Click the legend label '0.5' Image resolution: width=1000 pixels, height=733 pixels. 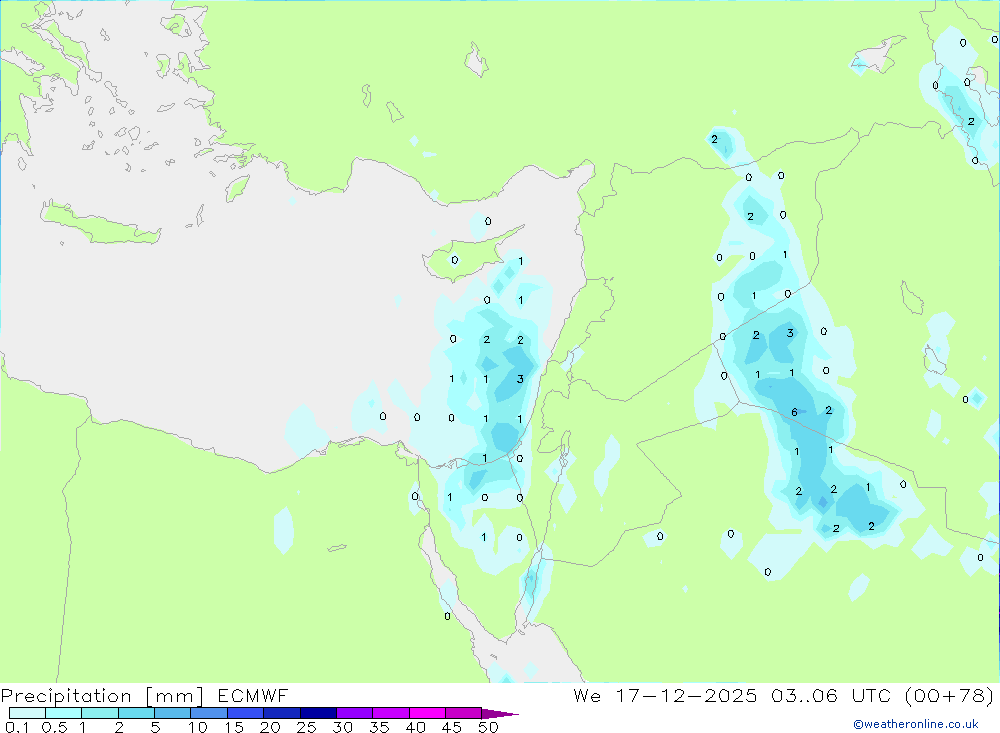click(x=54, y=727)
